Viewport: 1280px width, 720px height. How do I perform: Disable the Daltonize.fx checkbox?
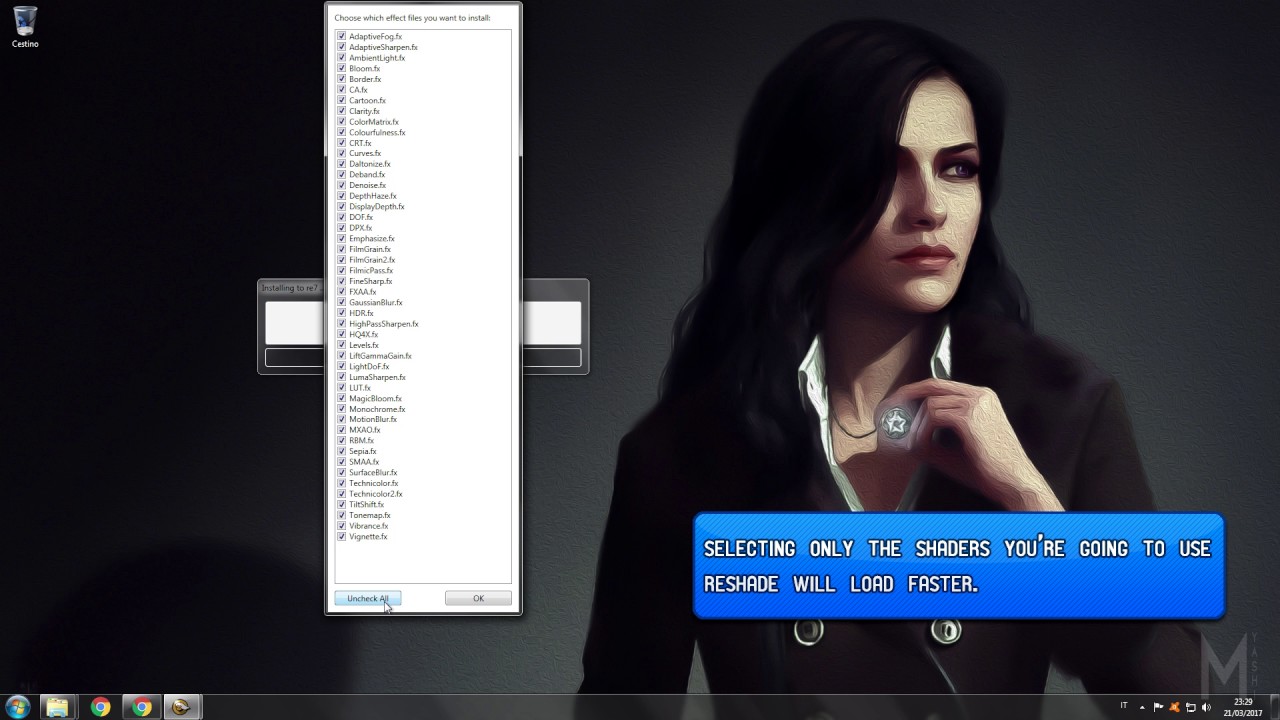click(x=341, y=164)
